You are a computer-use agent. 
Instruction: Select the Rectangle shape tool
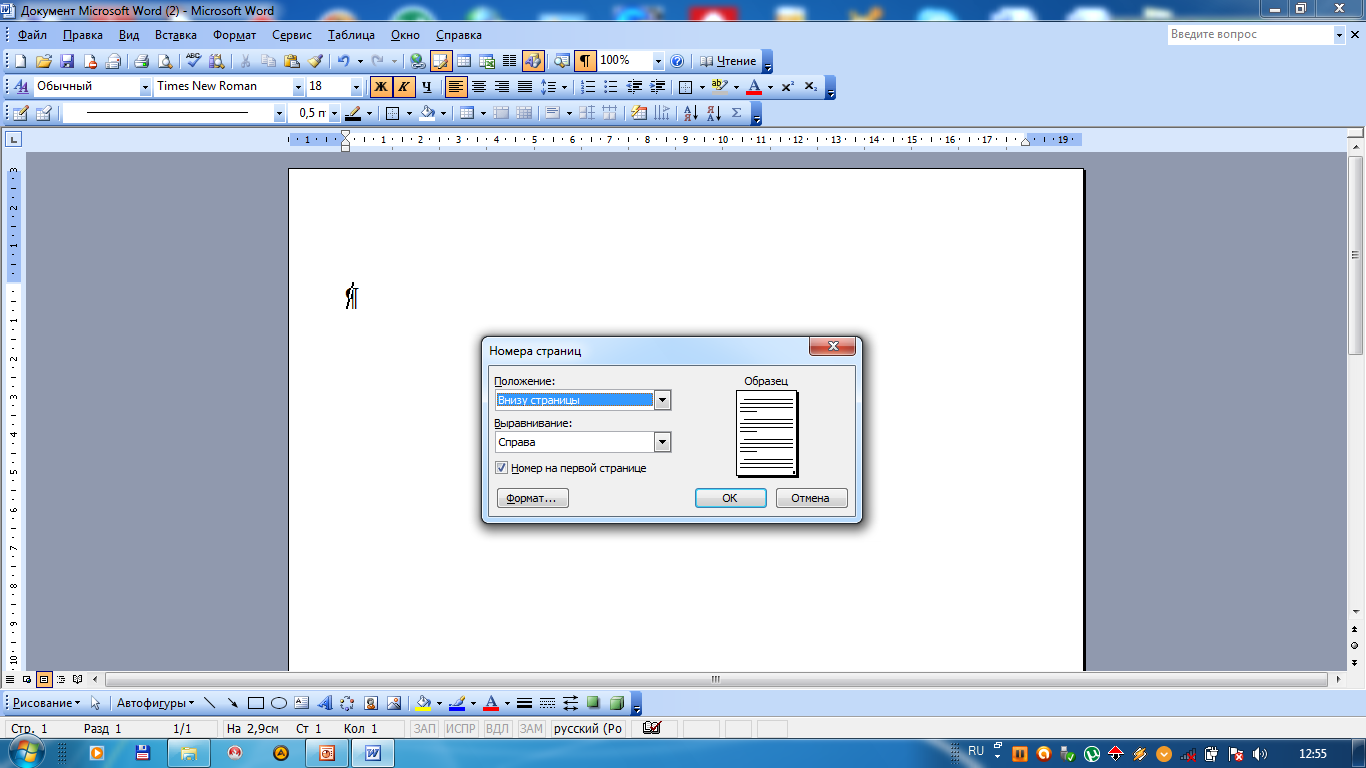pyautogui.click(x=256, y=703)
